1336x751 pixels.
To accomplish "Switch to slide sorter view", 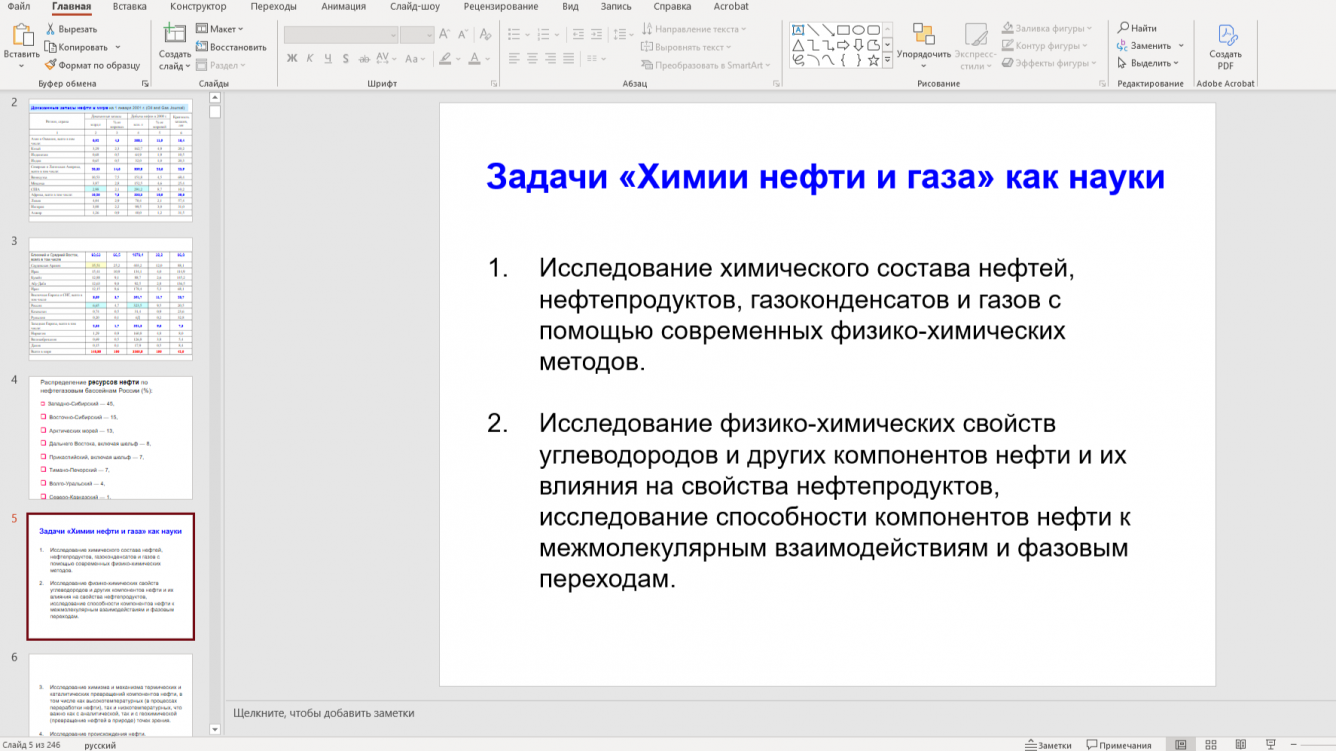I will 1211,745.
